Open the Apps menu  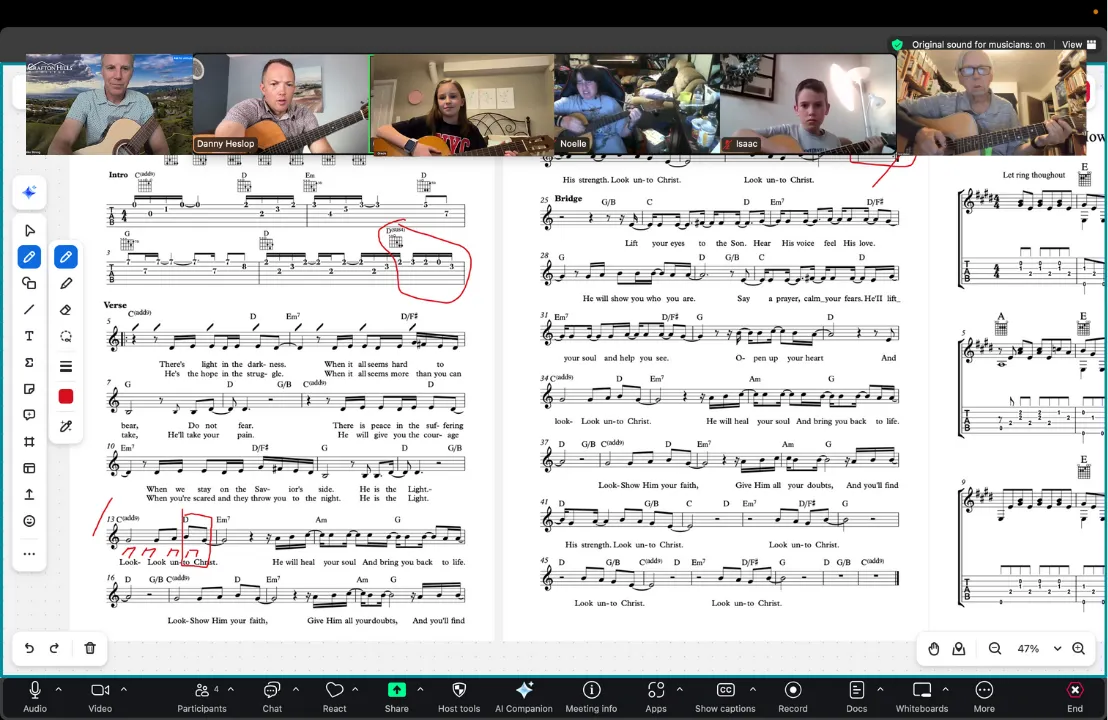coord(656,697)
